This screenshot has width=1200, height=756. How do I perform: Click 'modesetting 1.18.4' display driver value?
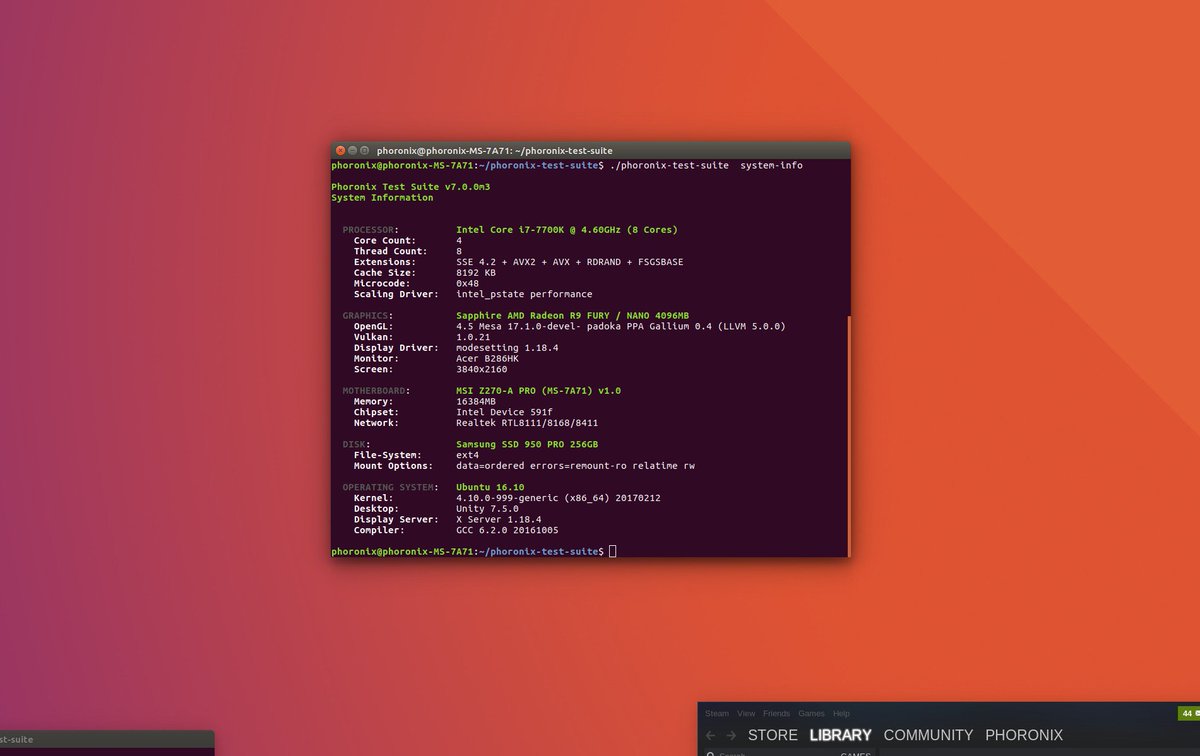[507, 347]
